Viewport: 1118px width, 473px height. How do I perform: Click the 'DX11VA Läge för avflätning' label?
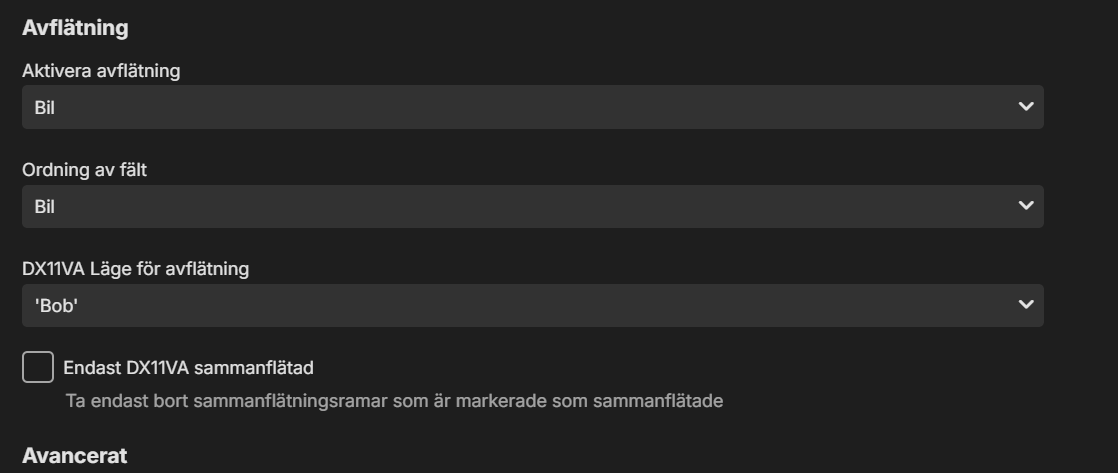pyautogui.click(x=135, y=269)
